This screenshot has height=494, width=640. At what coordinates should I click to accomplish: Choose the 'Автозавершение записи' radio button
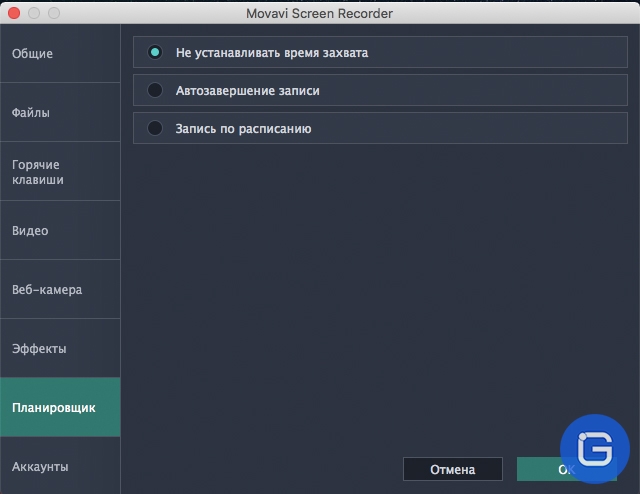click(x=155, y=90)
